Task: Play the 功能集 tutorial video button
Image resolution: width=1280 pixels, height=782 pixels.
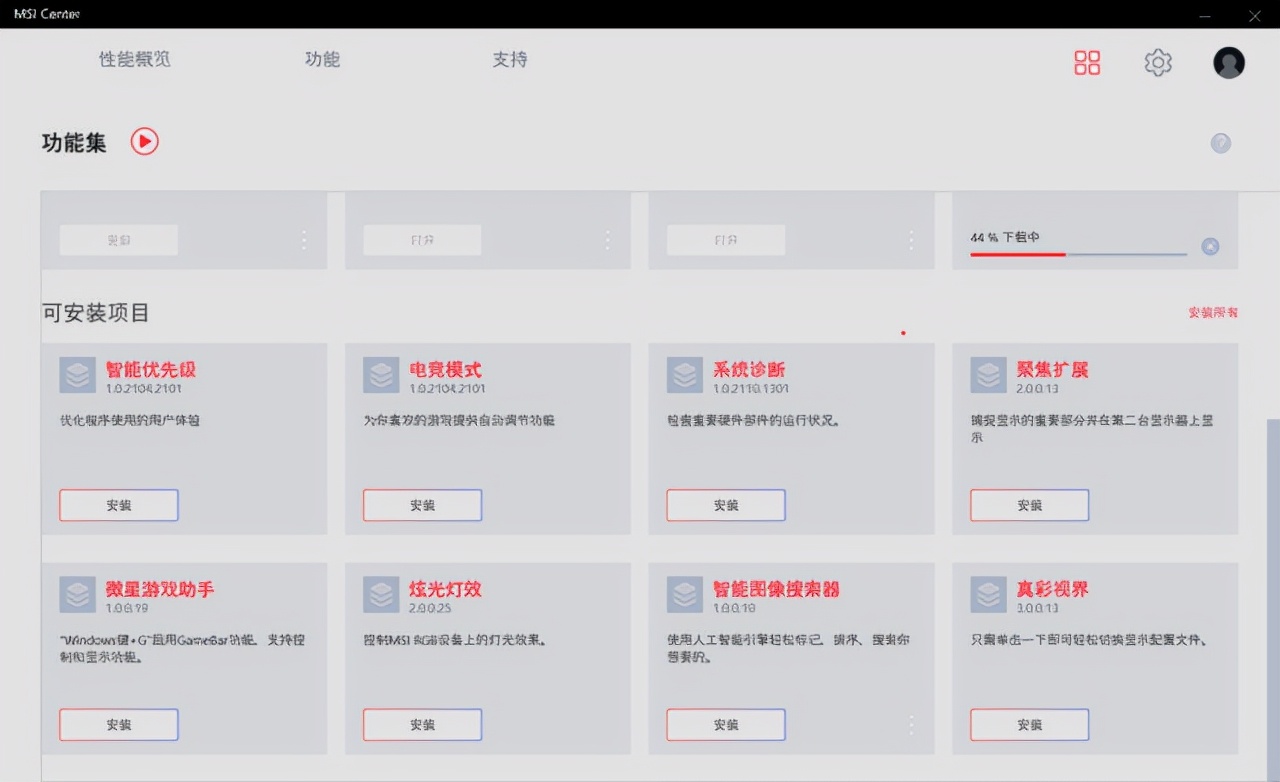Action: click(x=145, y=142)
